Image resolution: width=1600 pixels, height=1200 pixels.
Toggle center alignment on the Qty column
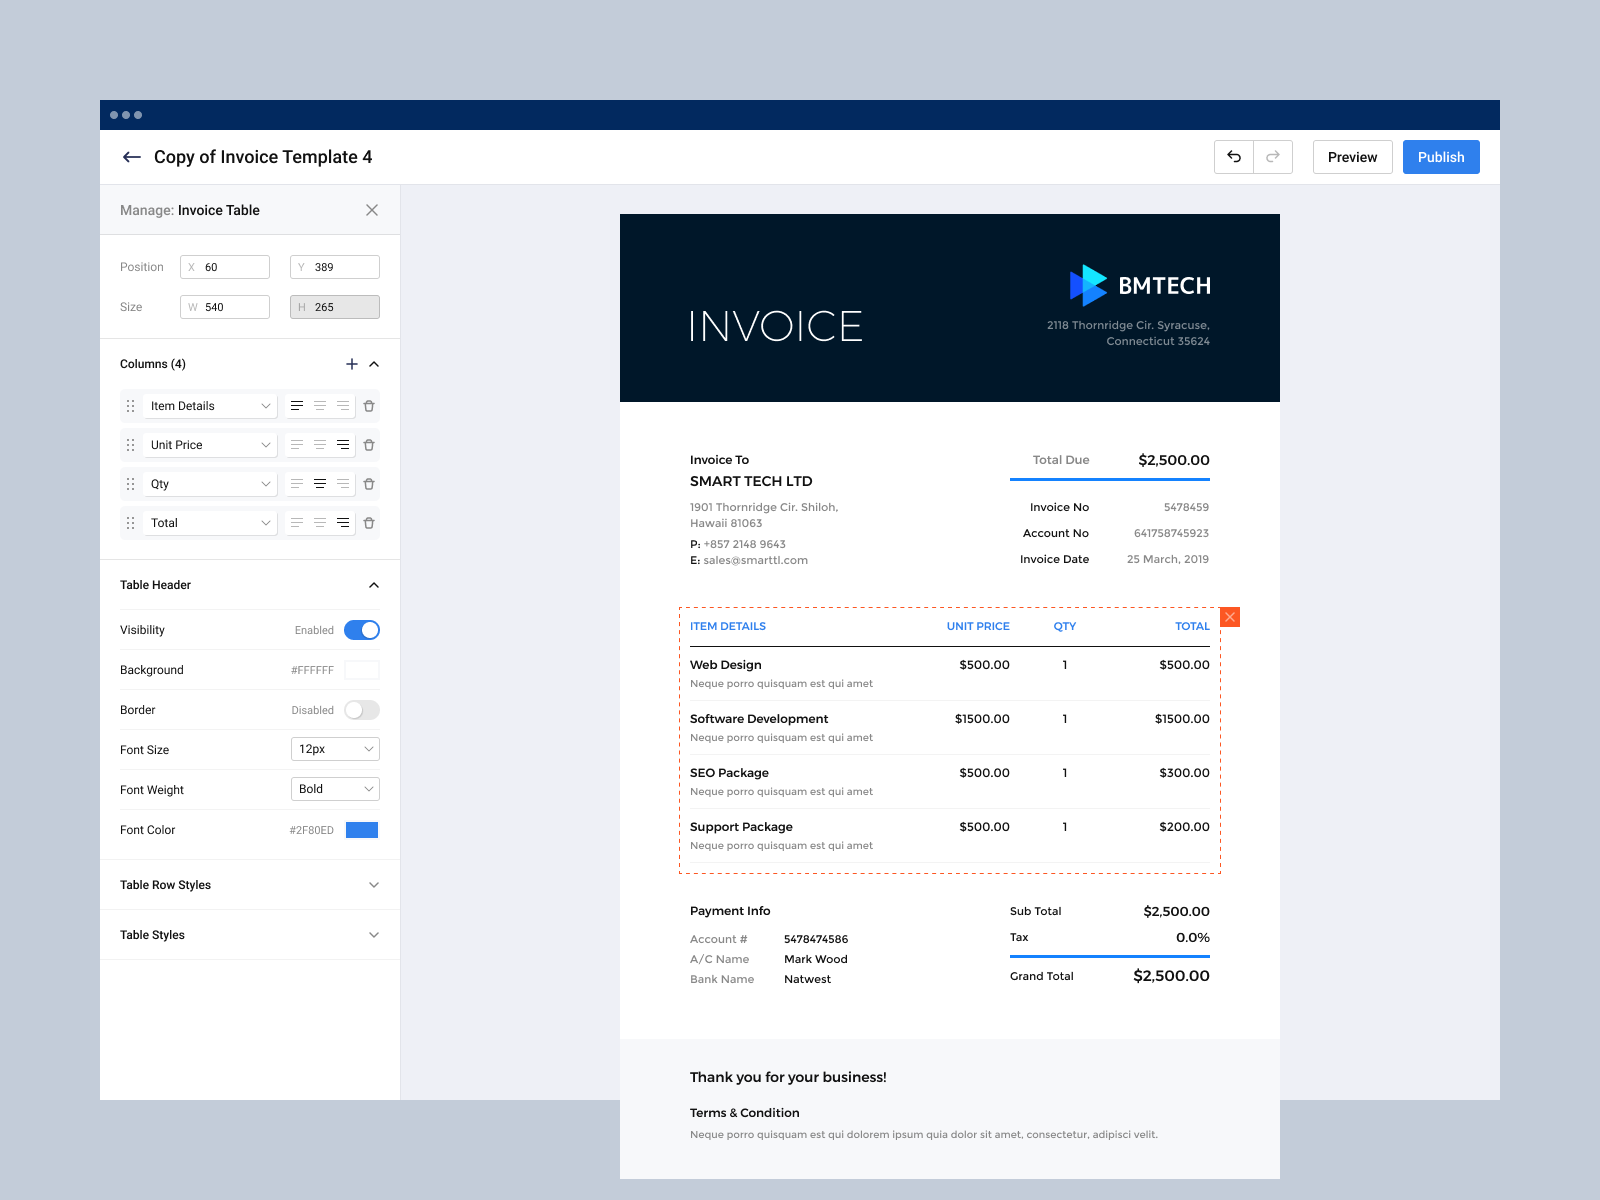320,483
